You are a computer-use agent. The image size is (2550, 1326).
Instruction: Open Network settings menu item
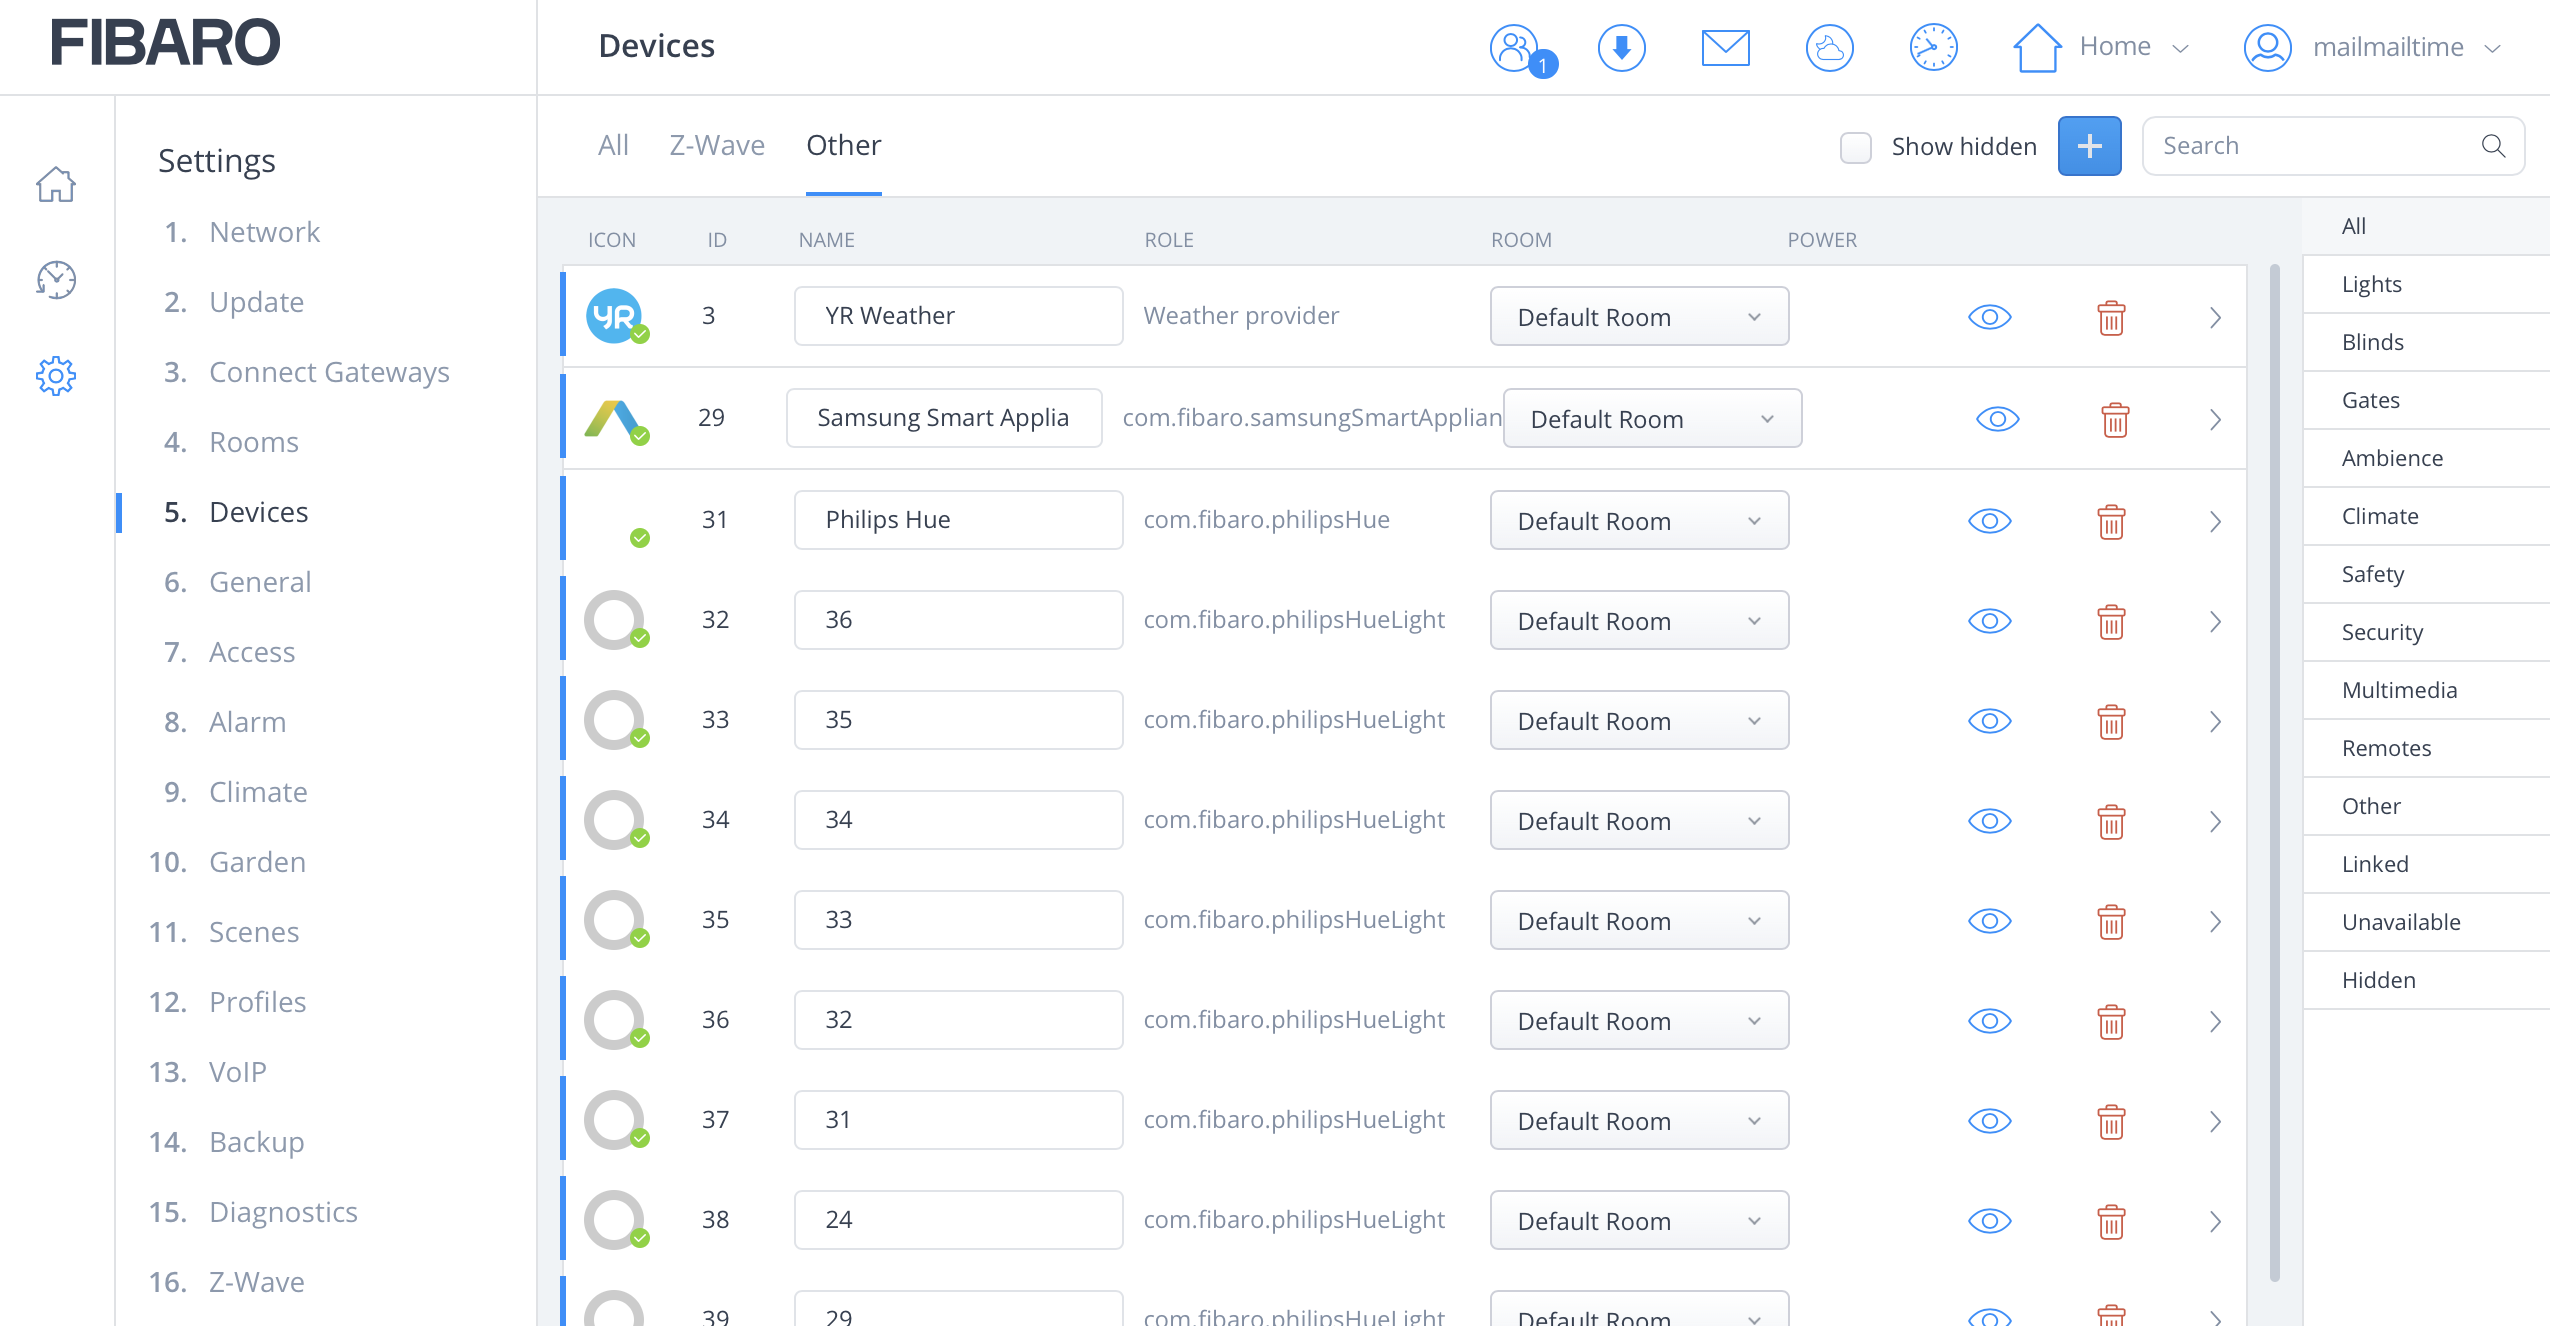264,232
